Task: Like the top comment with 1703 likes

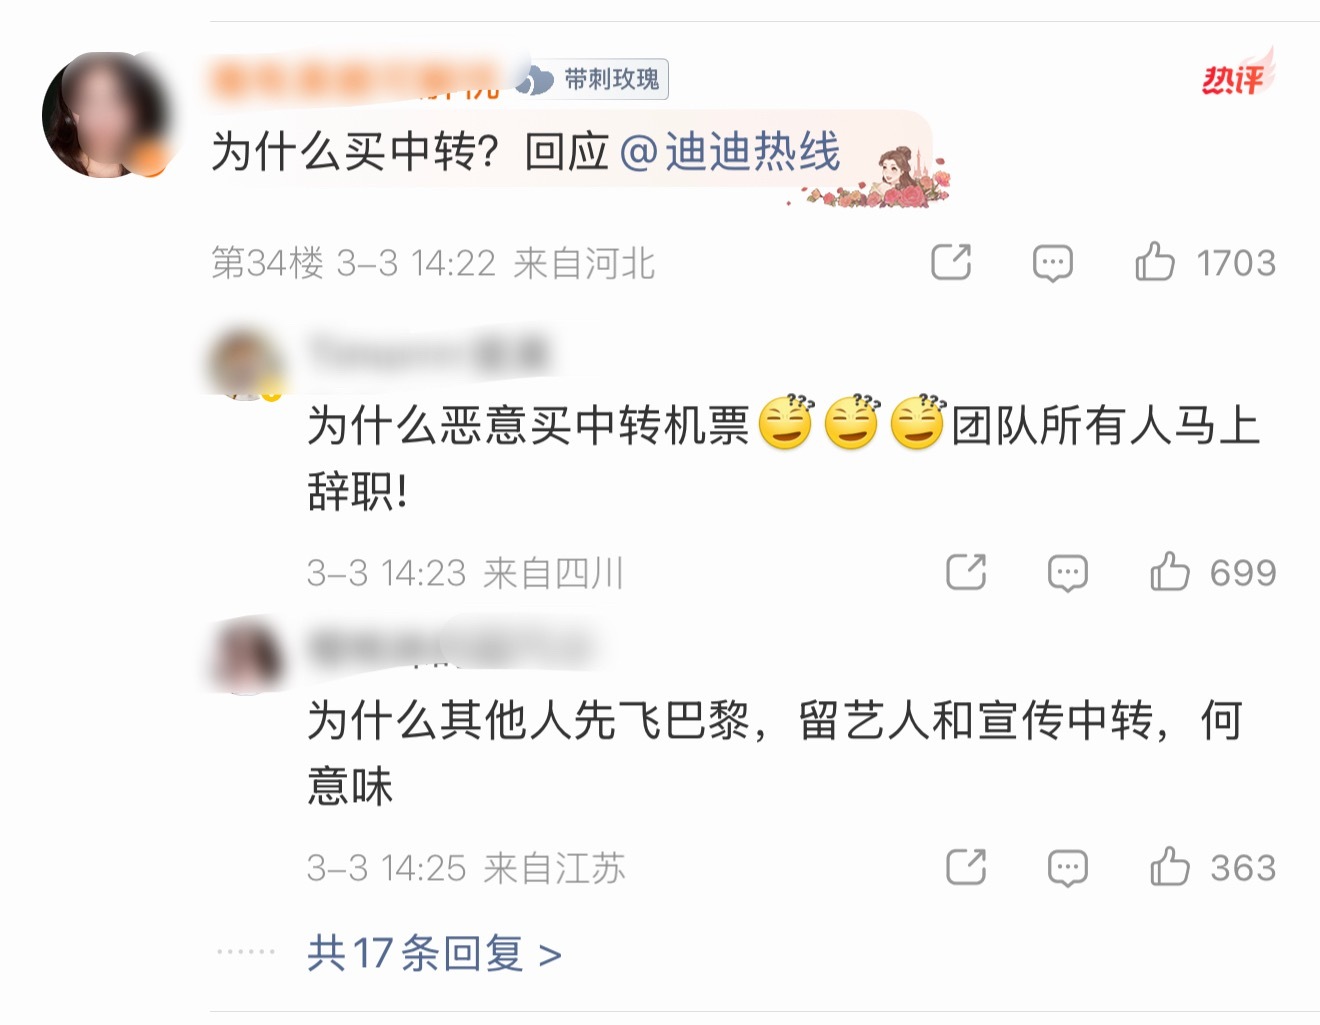Action: click(1204, 263)
